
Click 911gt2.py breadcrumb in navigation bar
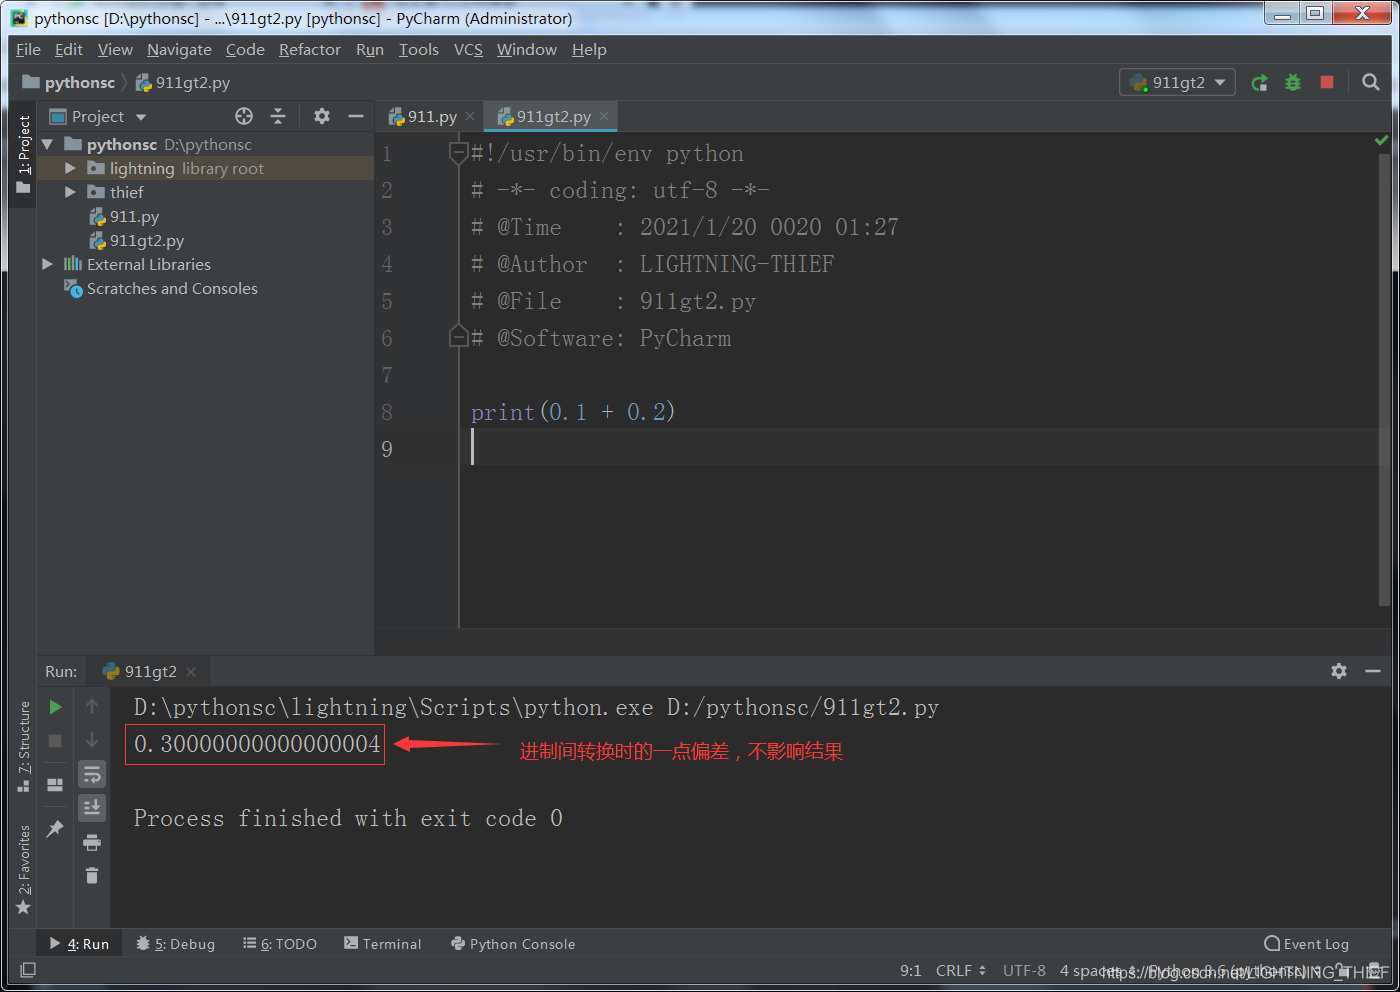183,83
